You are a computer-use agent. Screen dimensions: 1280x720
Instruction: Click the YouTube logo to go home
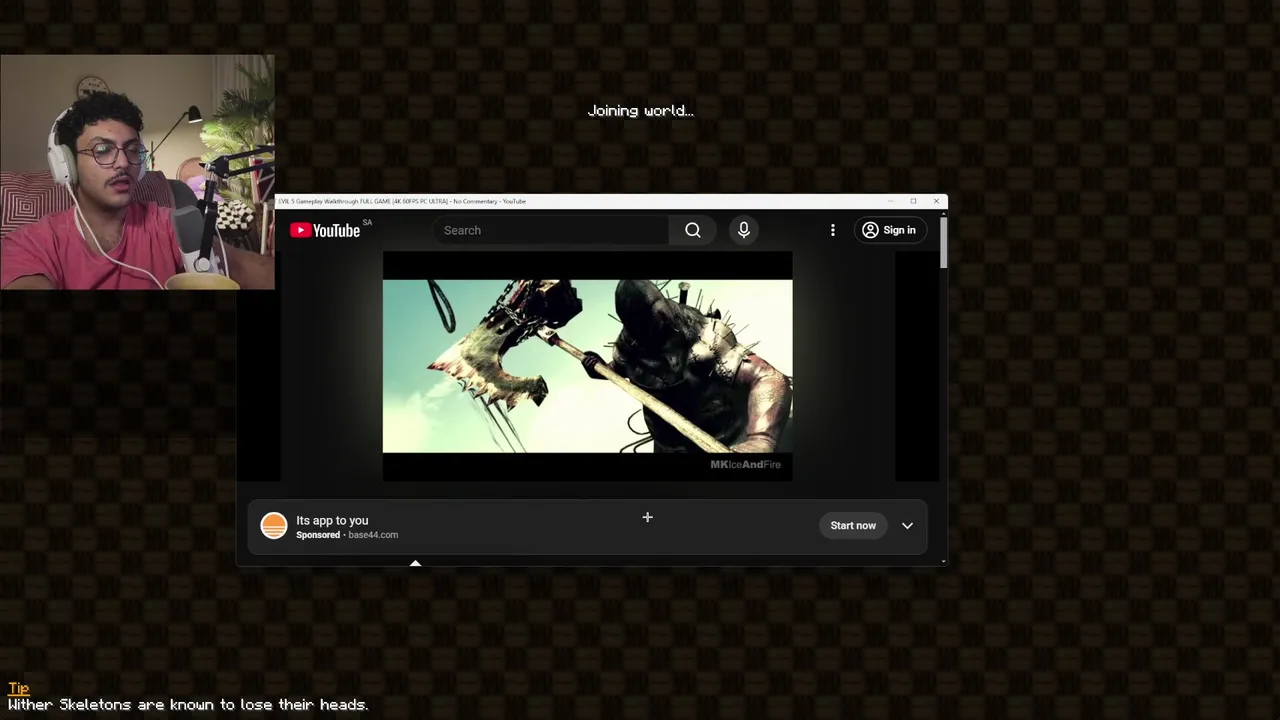tap(325, 230)
